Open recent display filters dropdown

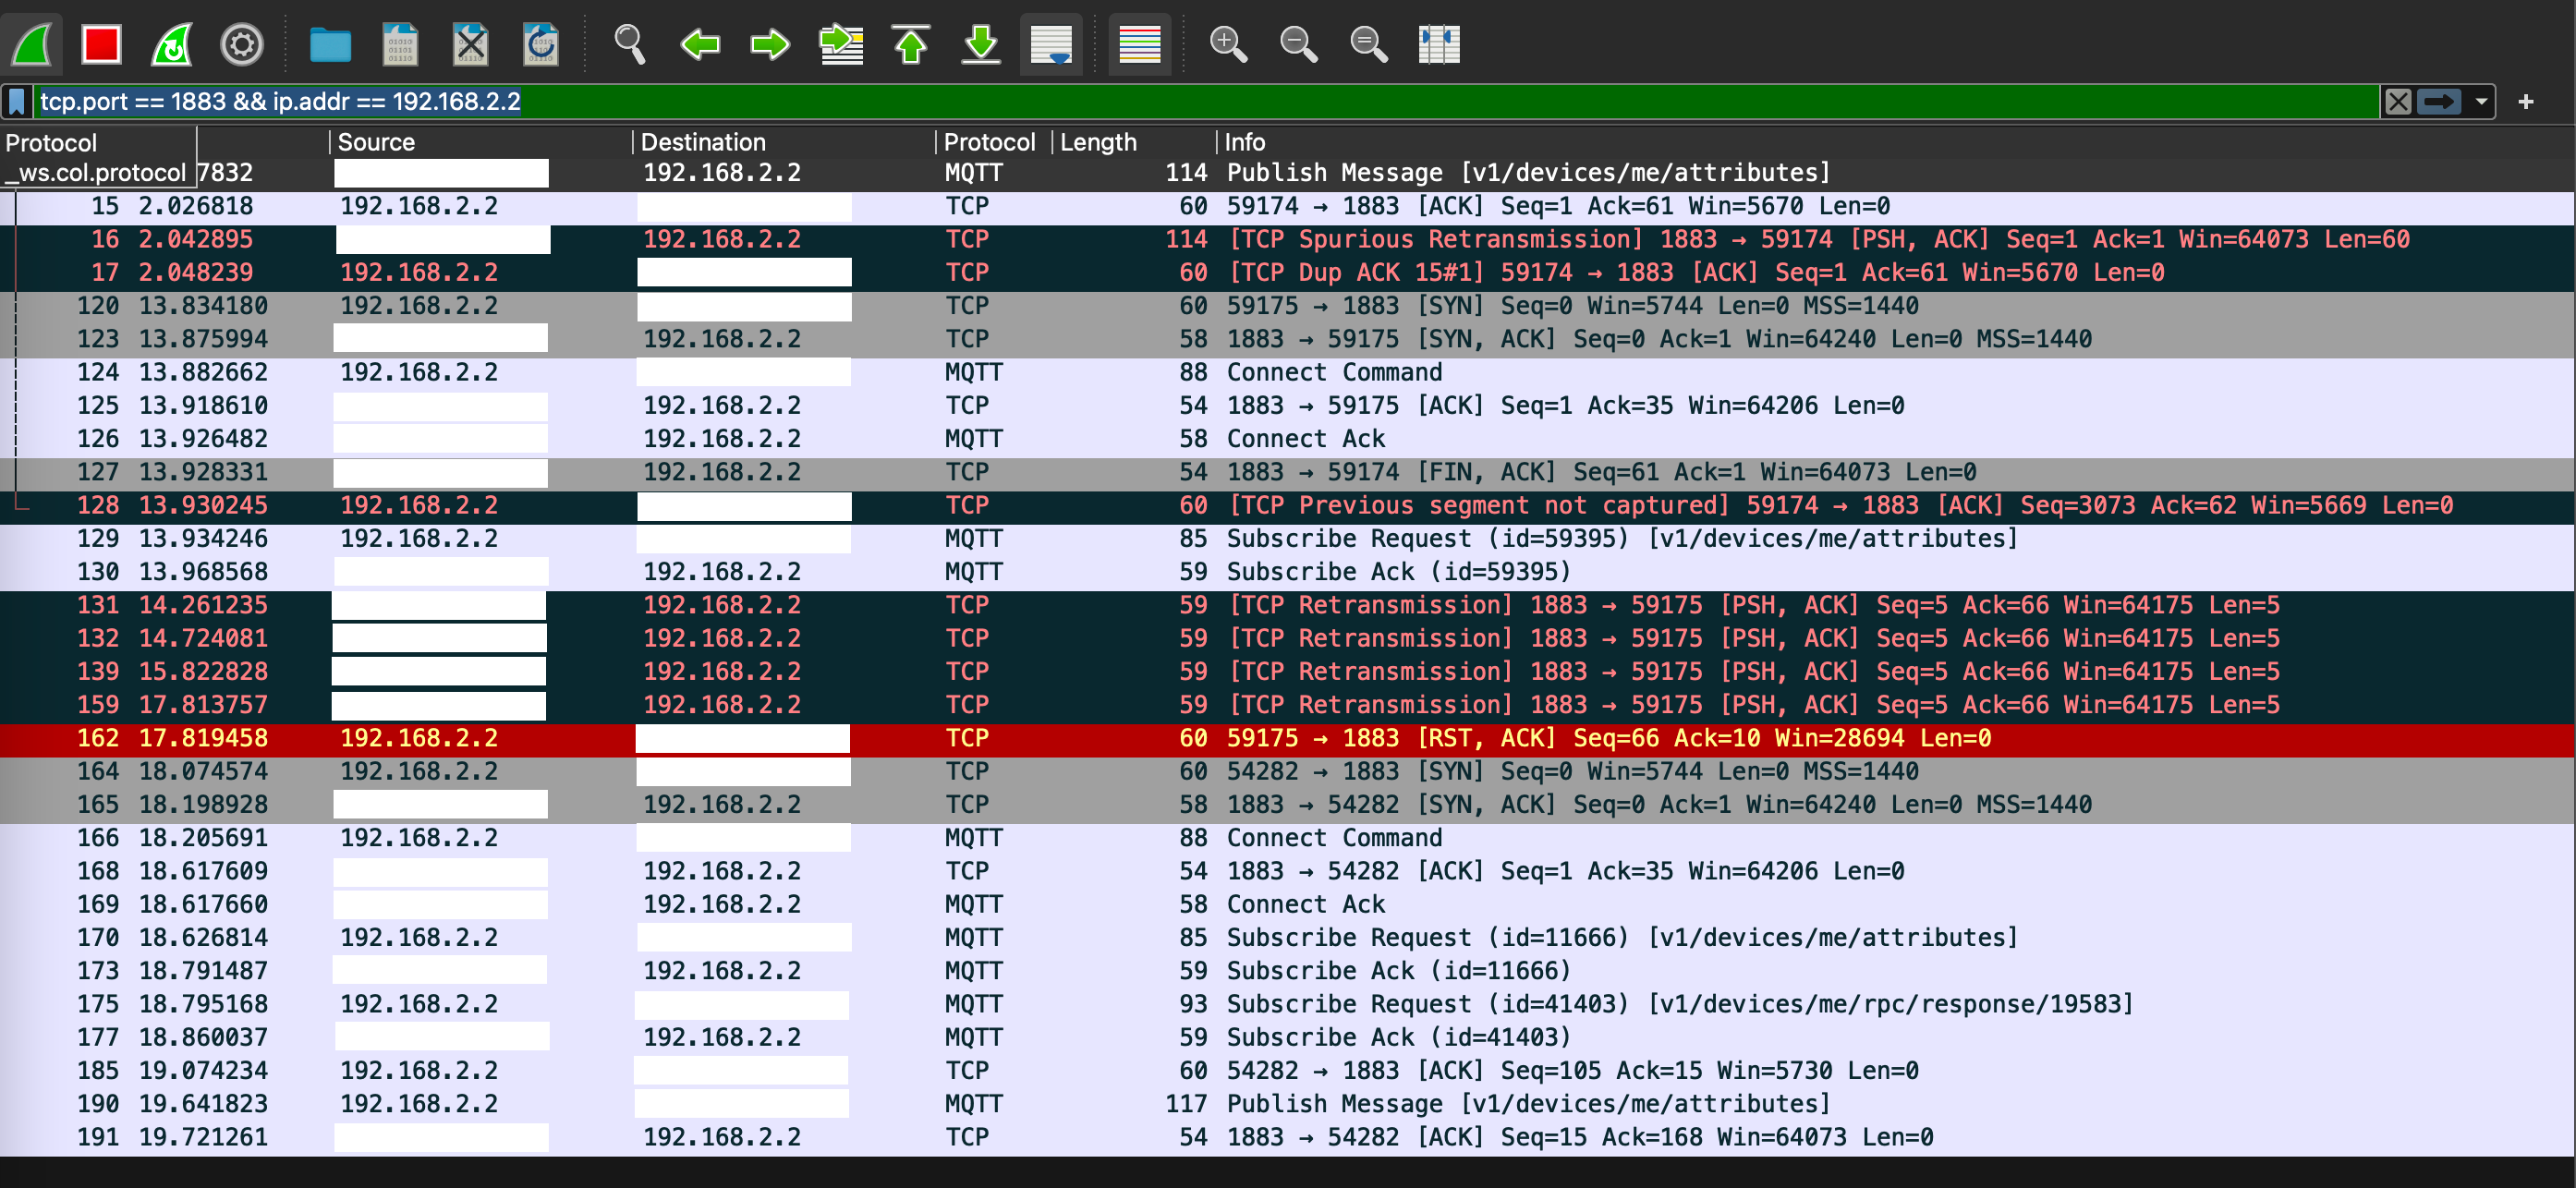point(2481,101)
